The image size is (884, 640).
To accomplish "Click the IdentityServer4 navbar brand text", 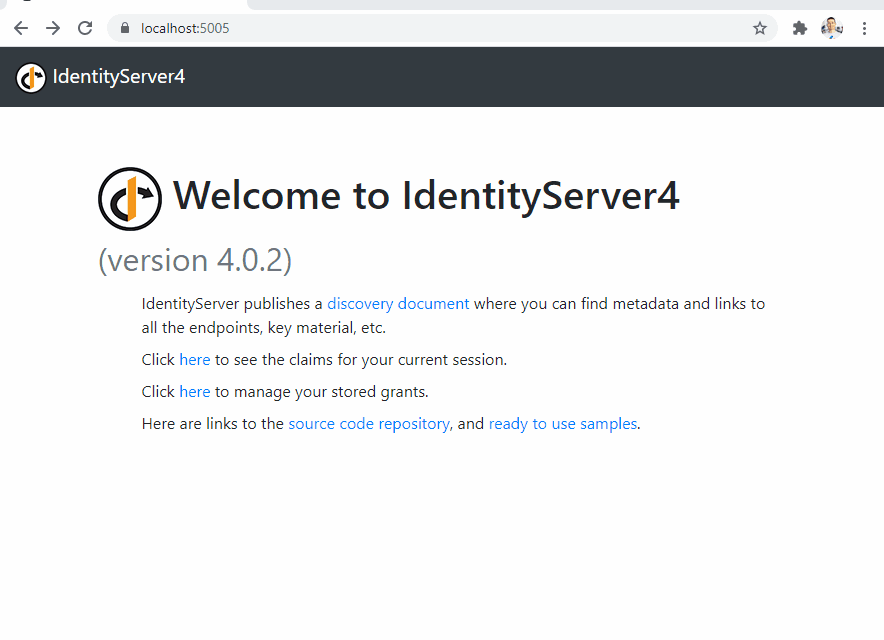I will point(118,77).
